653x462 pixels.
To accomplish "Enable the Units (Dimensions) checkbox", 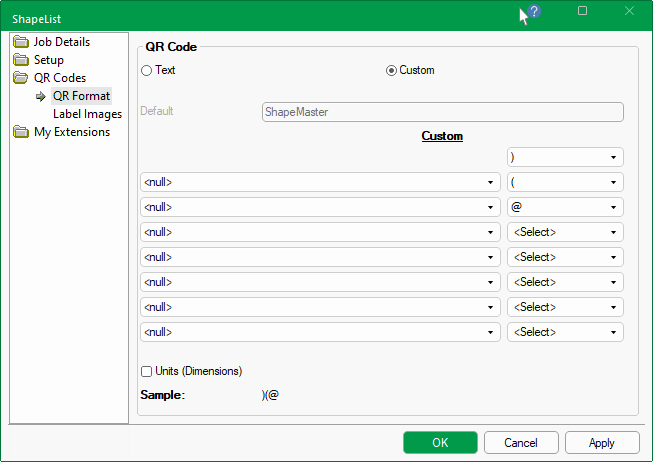I will [147, 371].
